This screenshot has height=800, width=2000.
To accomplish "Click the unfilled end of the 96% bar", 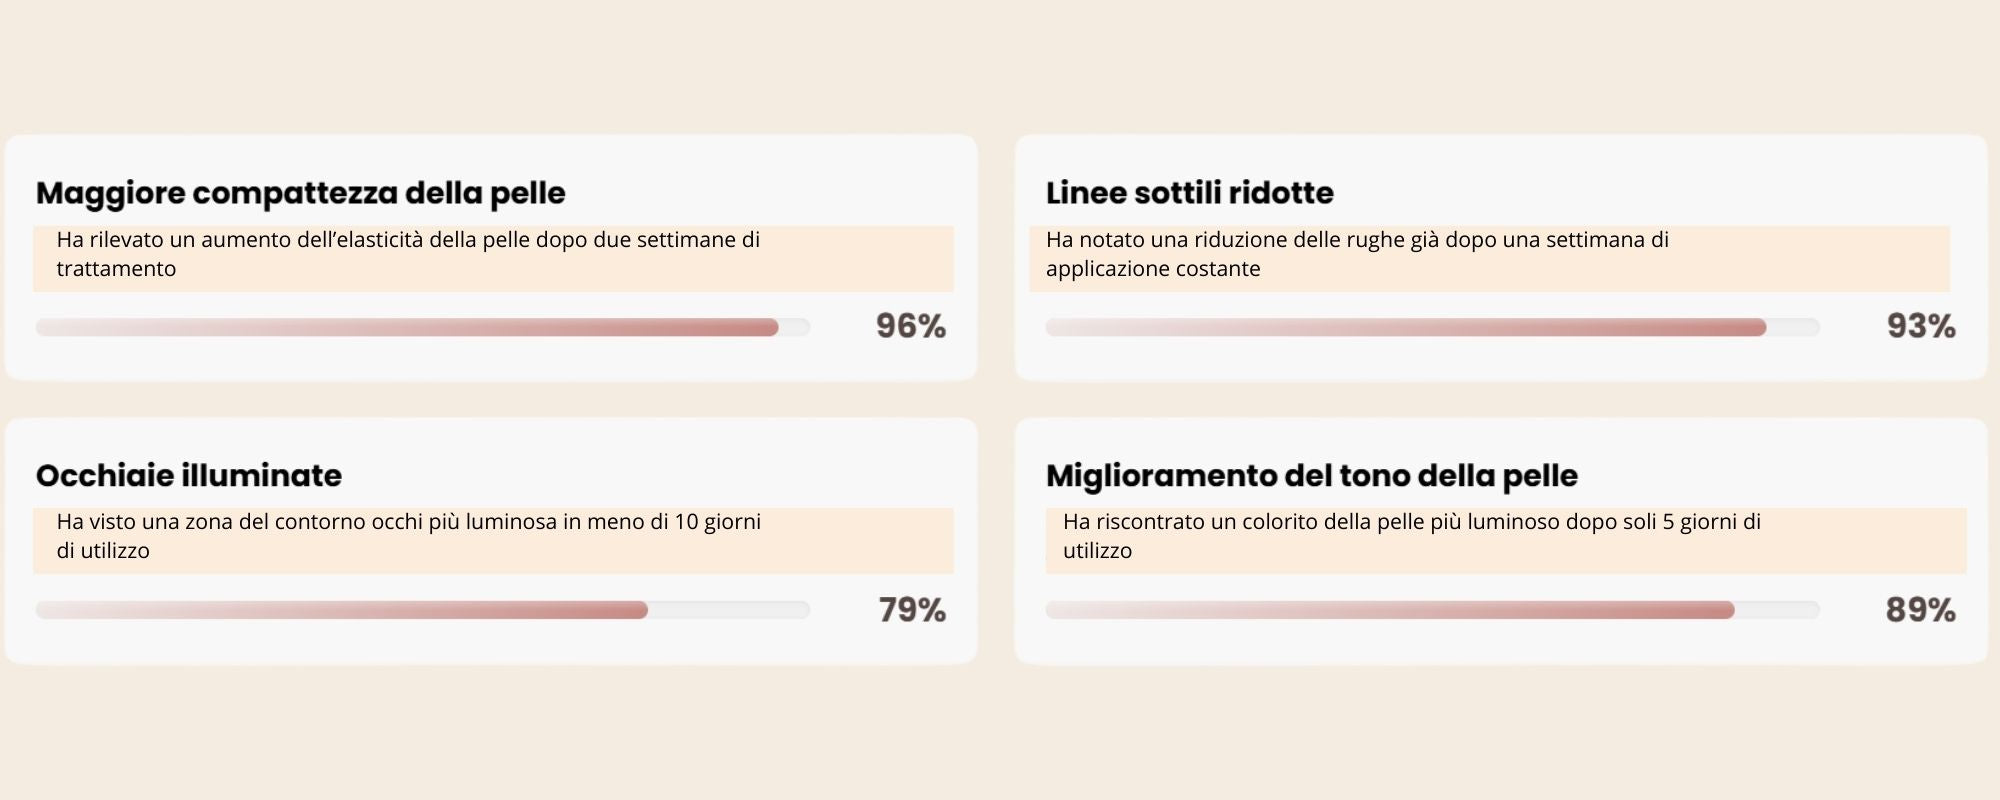I will [794, 327].
